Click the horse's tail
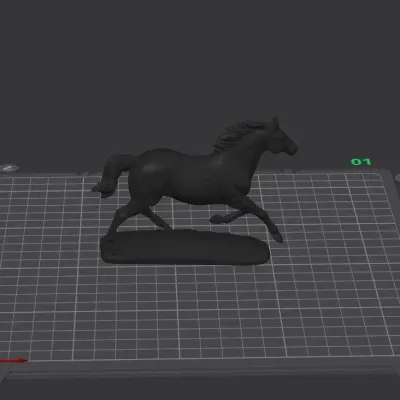Screen dimensions: 400x400 [110, 175]
